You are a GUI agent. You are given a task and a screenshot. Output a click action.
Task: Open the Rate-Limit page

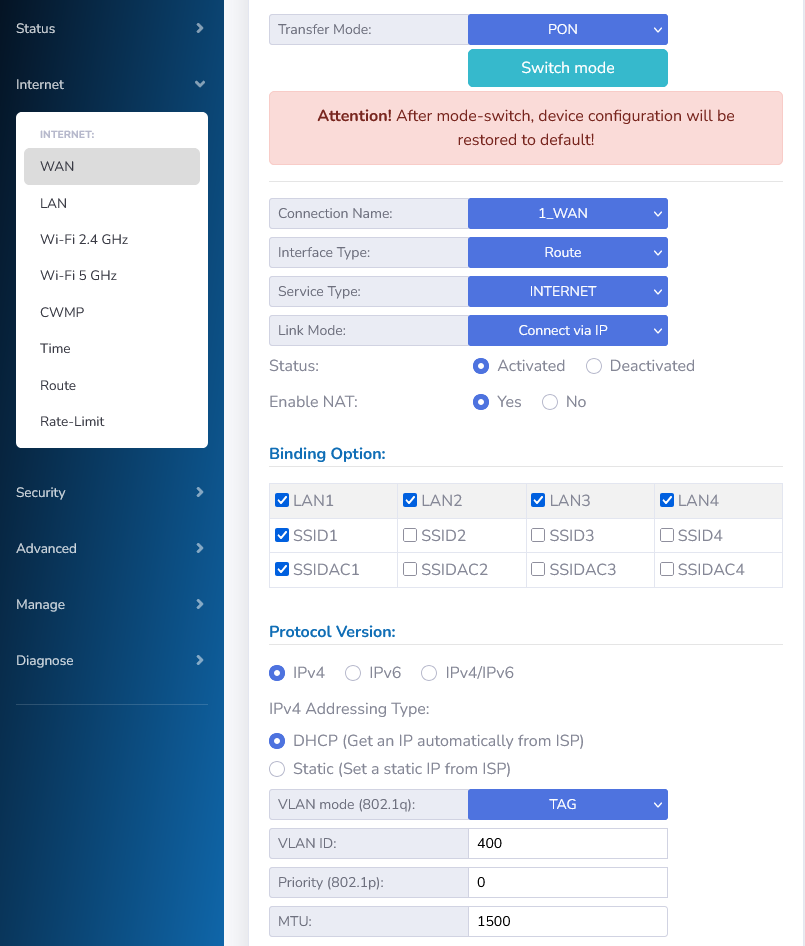coord(72,421)
